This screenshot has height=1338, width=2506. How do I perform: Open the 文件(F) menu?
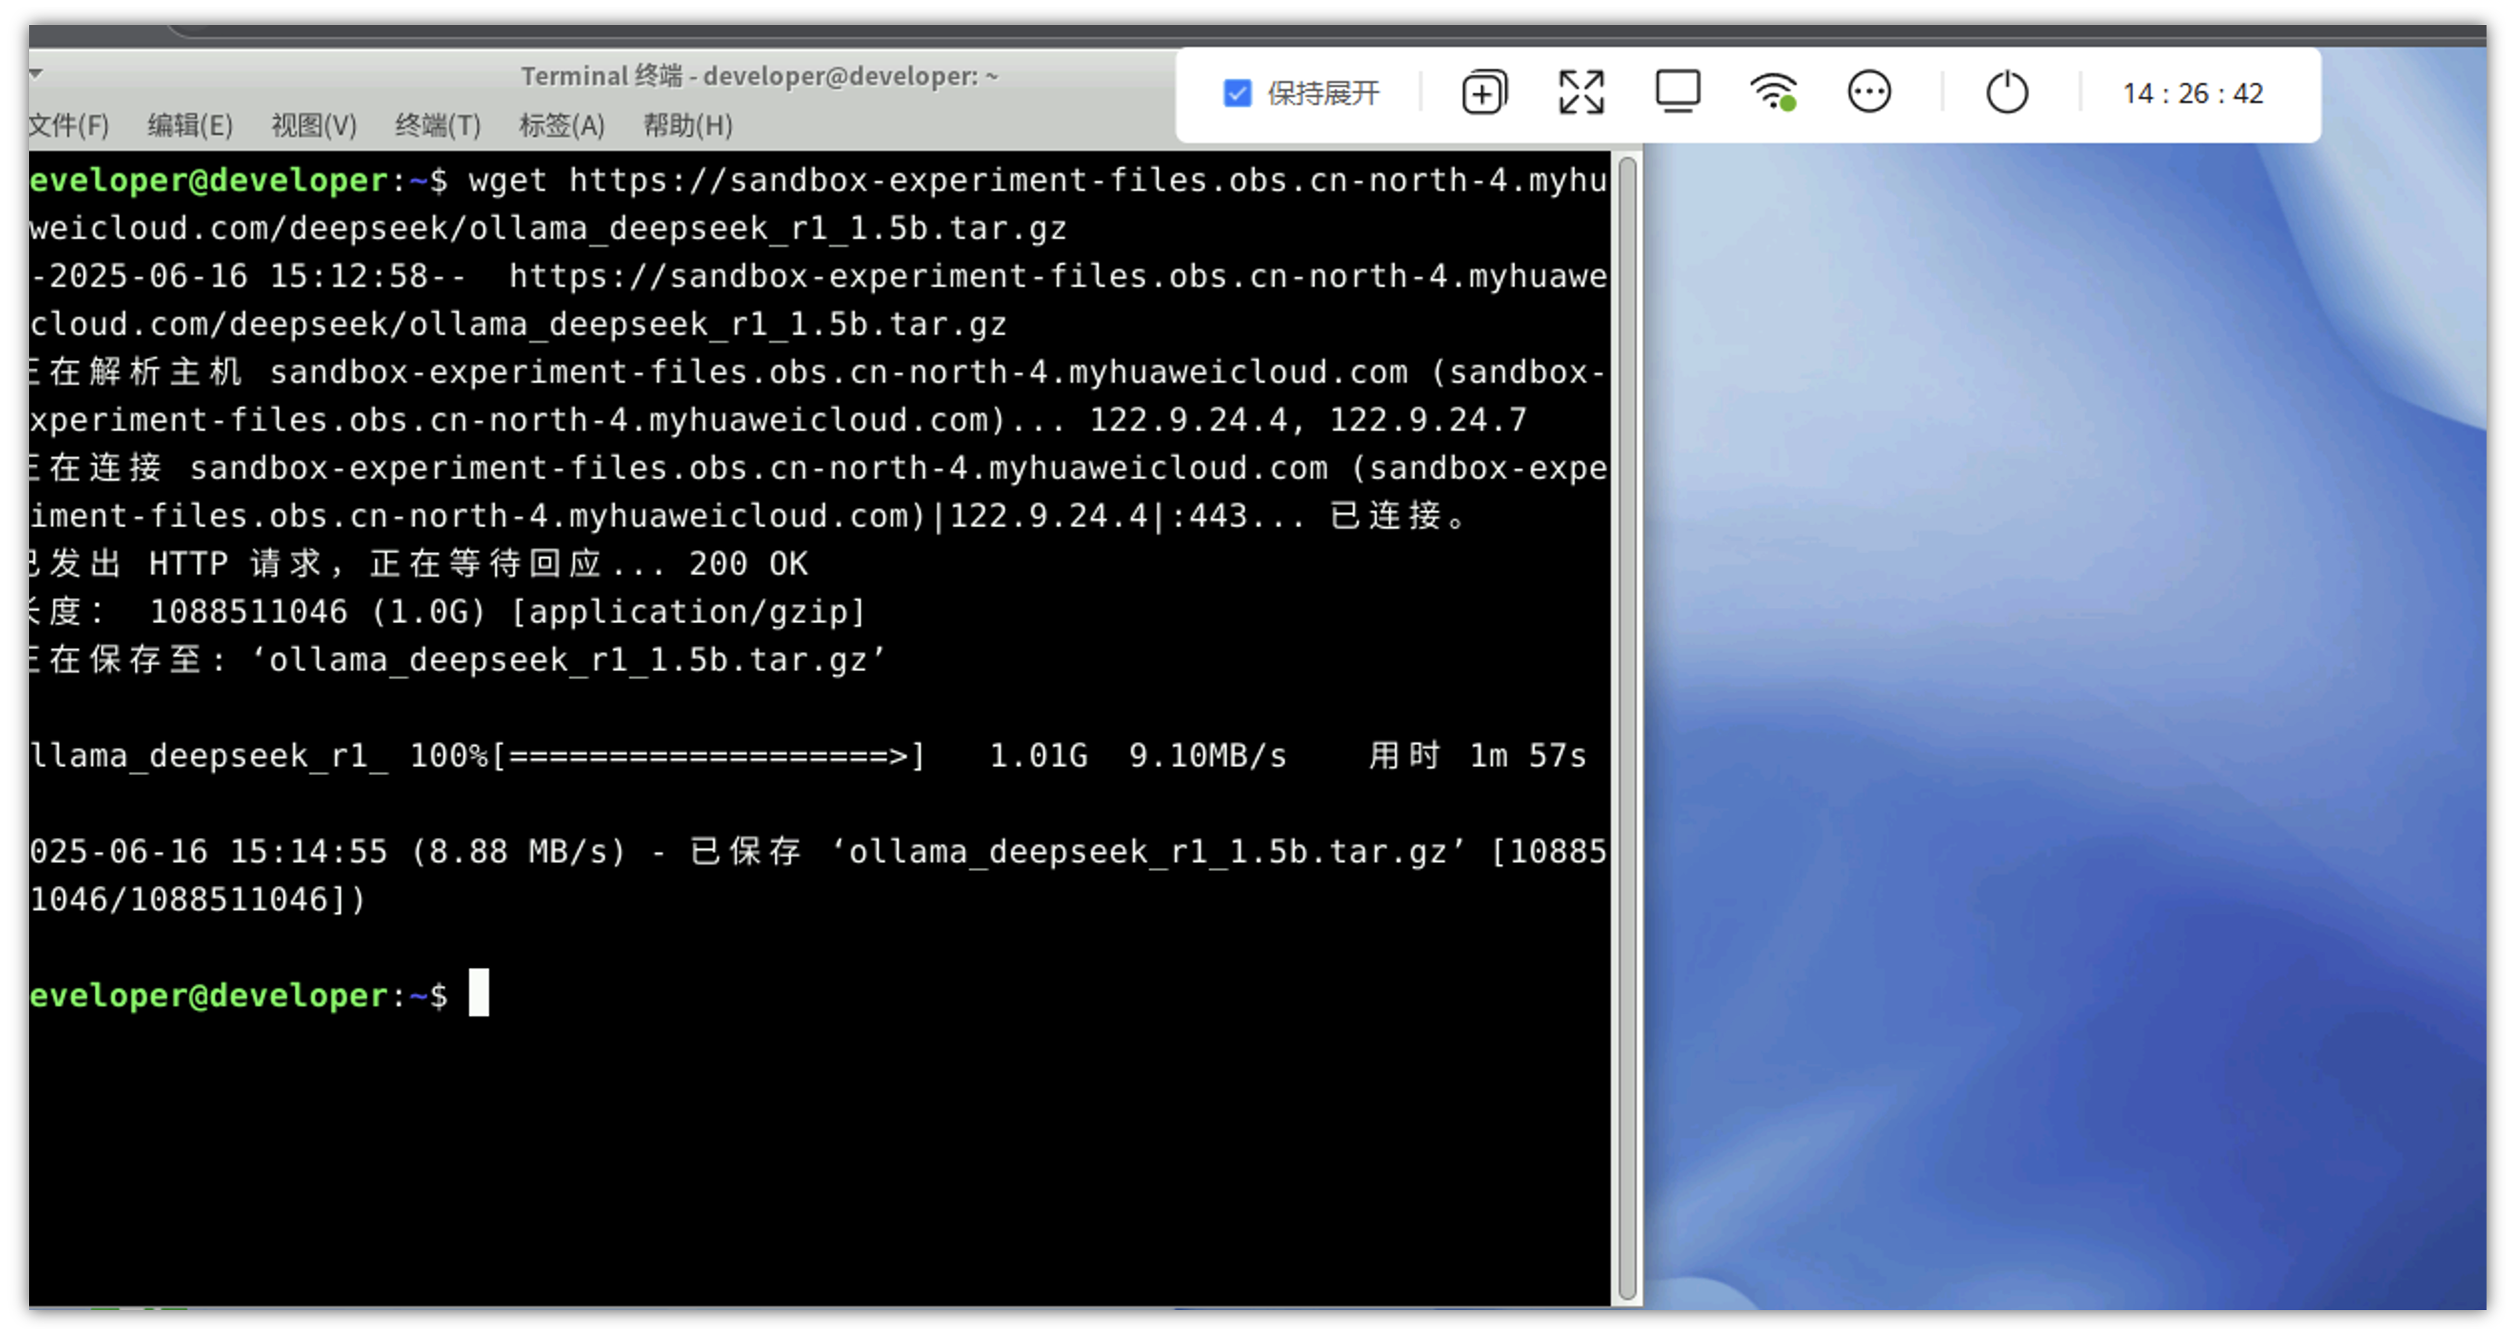(x=68, y=125)
